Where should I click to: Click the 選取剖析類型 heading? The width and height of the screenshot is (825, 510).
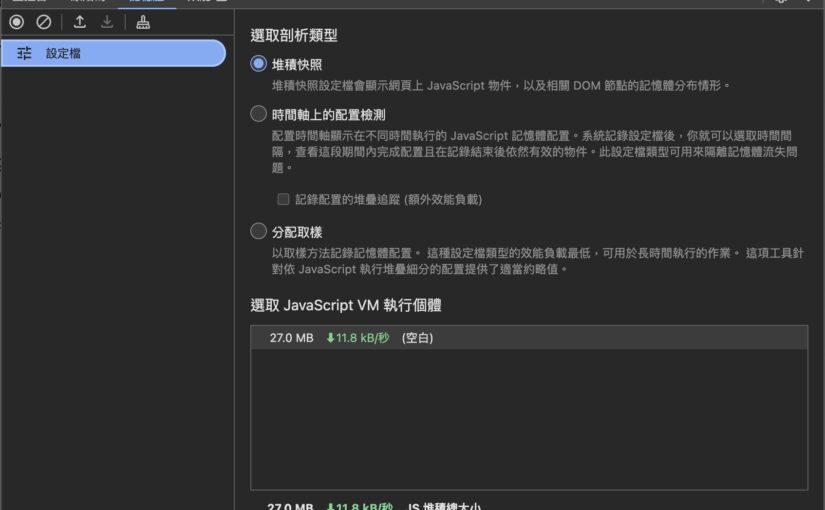tap(294, 35)
